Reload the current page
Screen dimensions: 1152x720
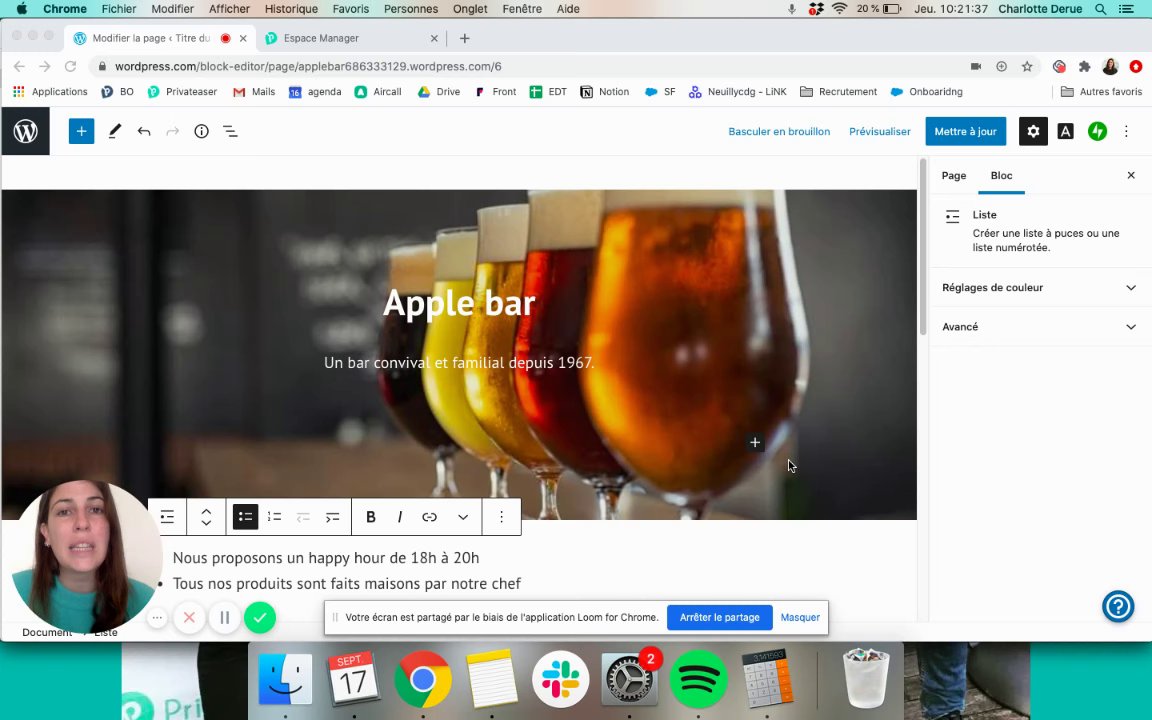point(71,66)
